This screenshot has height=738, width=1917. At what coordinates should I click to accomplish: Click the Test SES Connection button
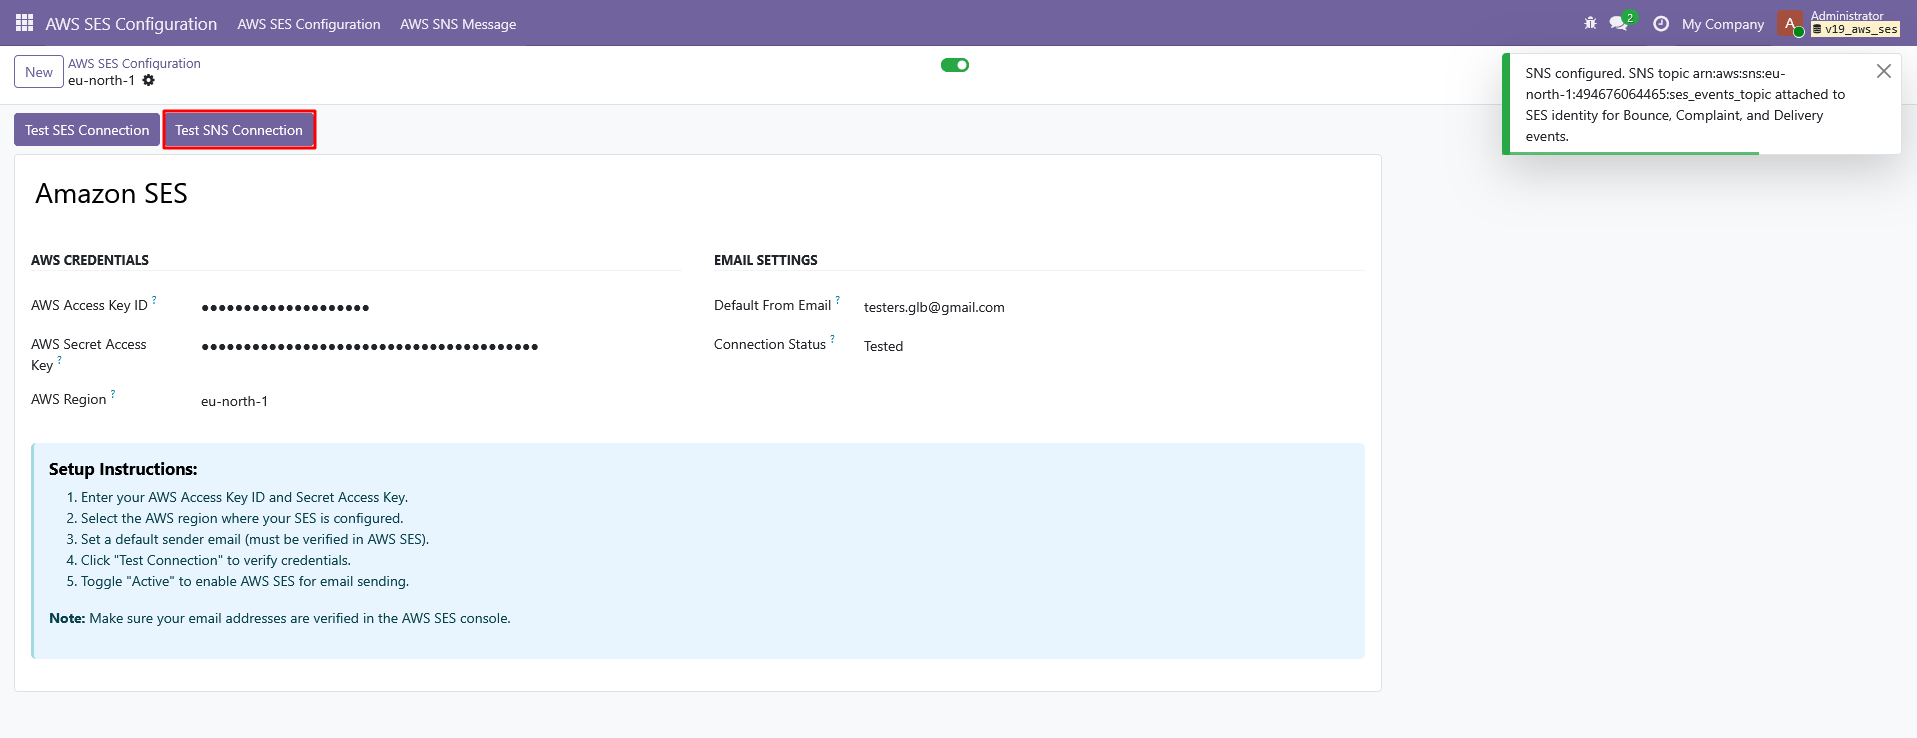coord(87,130)
